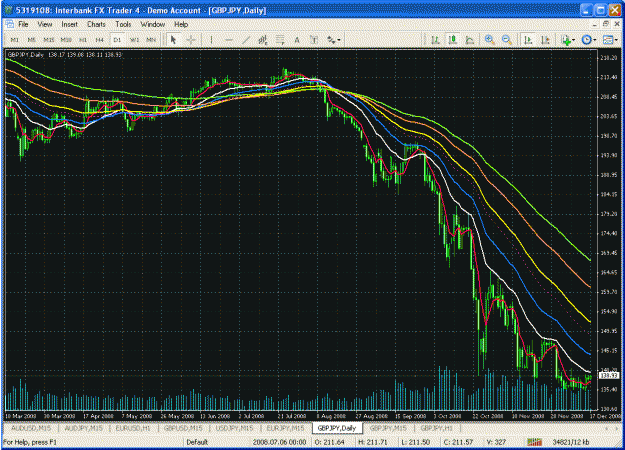Open the Tools menu

(123, 24)
